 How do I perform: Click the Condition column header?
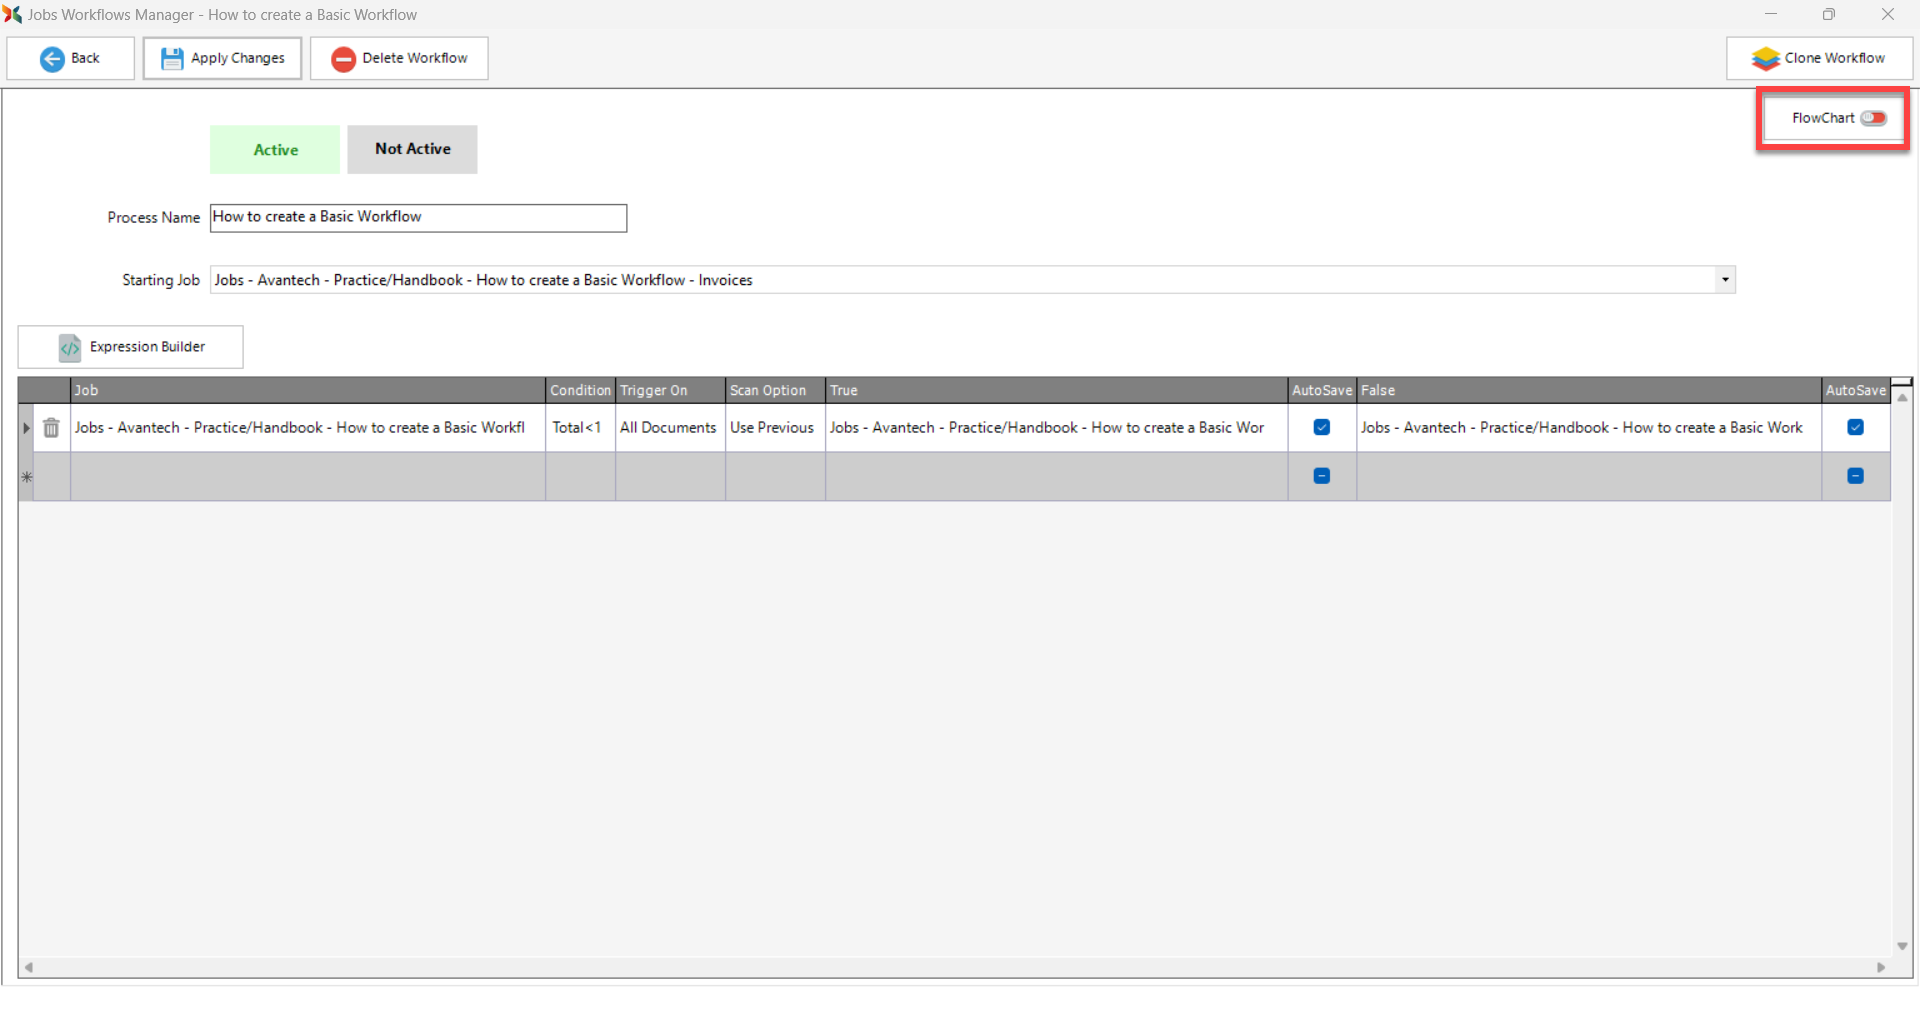579,390
